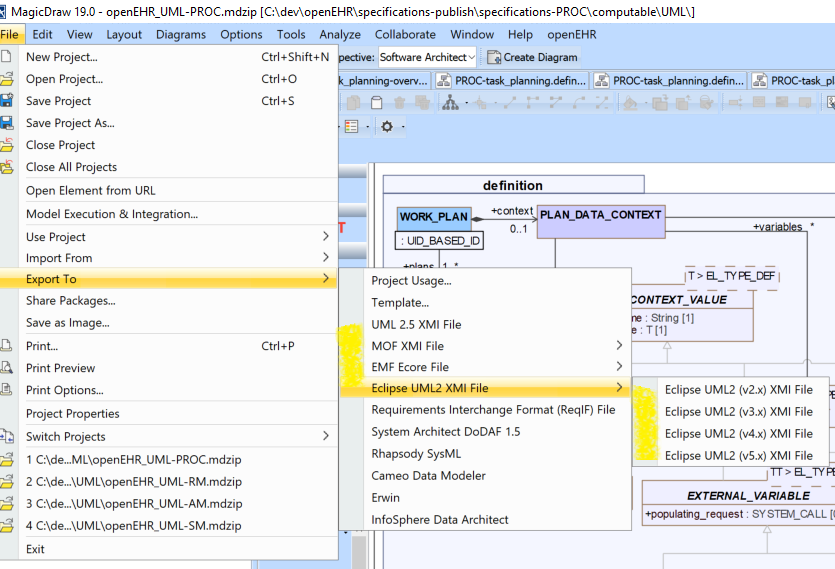Screen dimensions: 835x569
Task: Click the openEHR_UML-SM.mdzip recent file folder icon
Action: [7, 526]
